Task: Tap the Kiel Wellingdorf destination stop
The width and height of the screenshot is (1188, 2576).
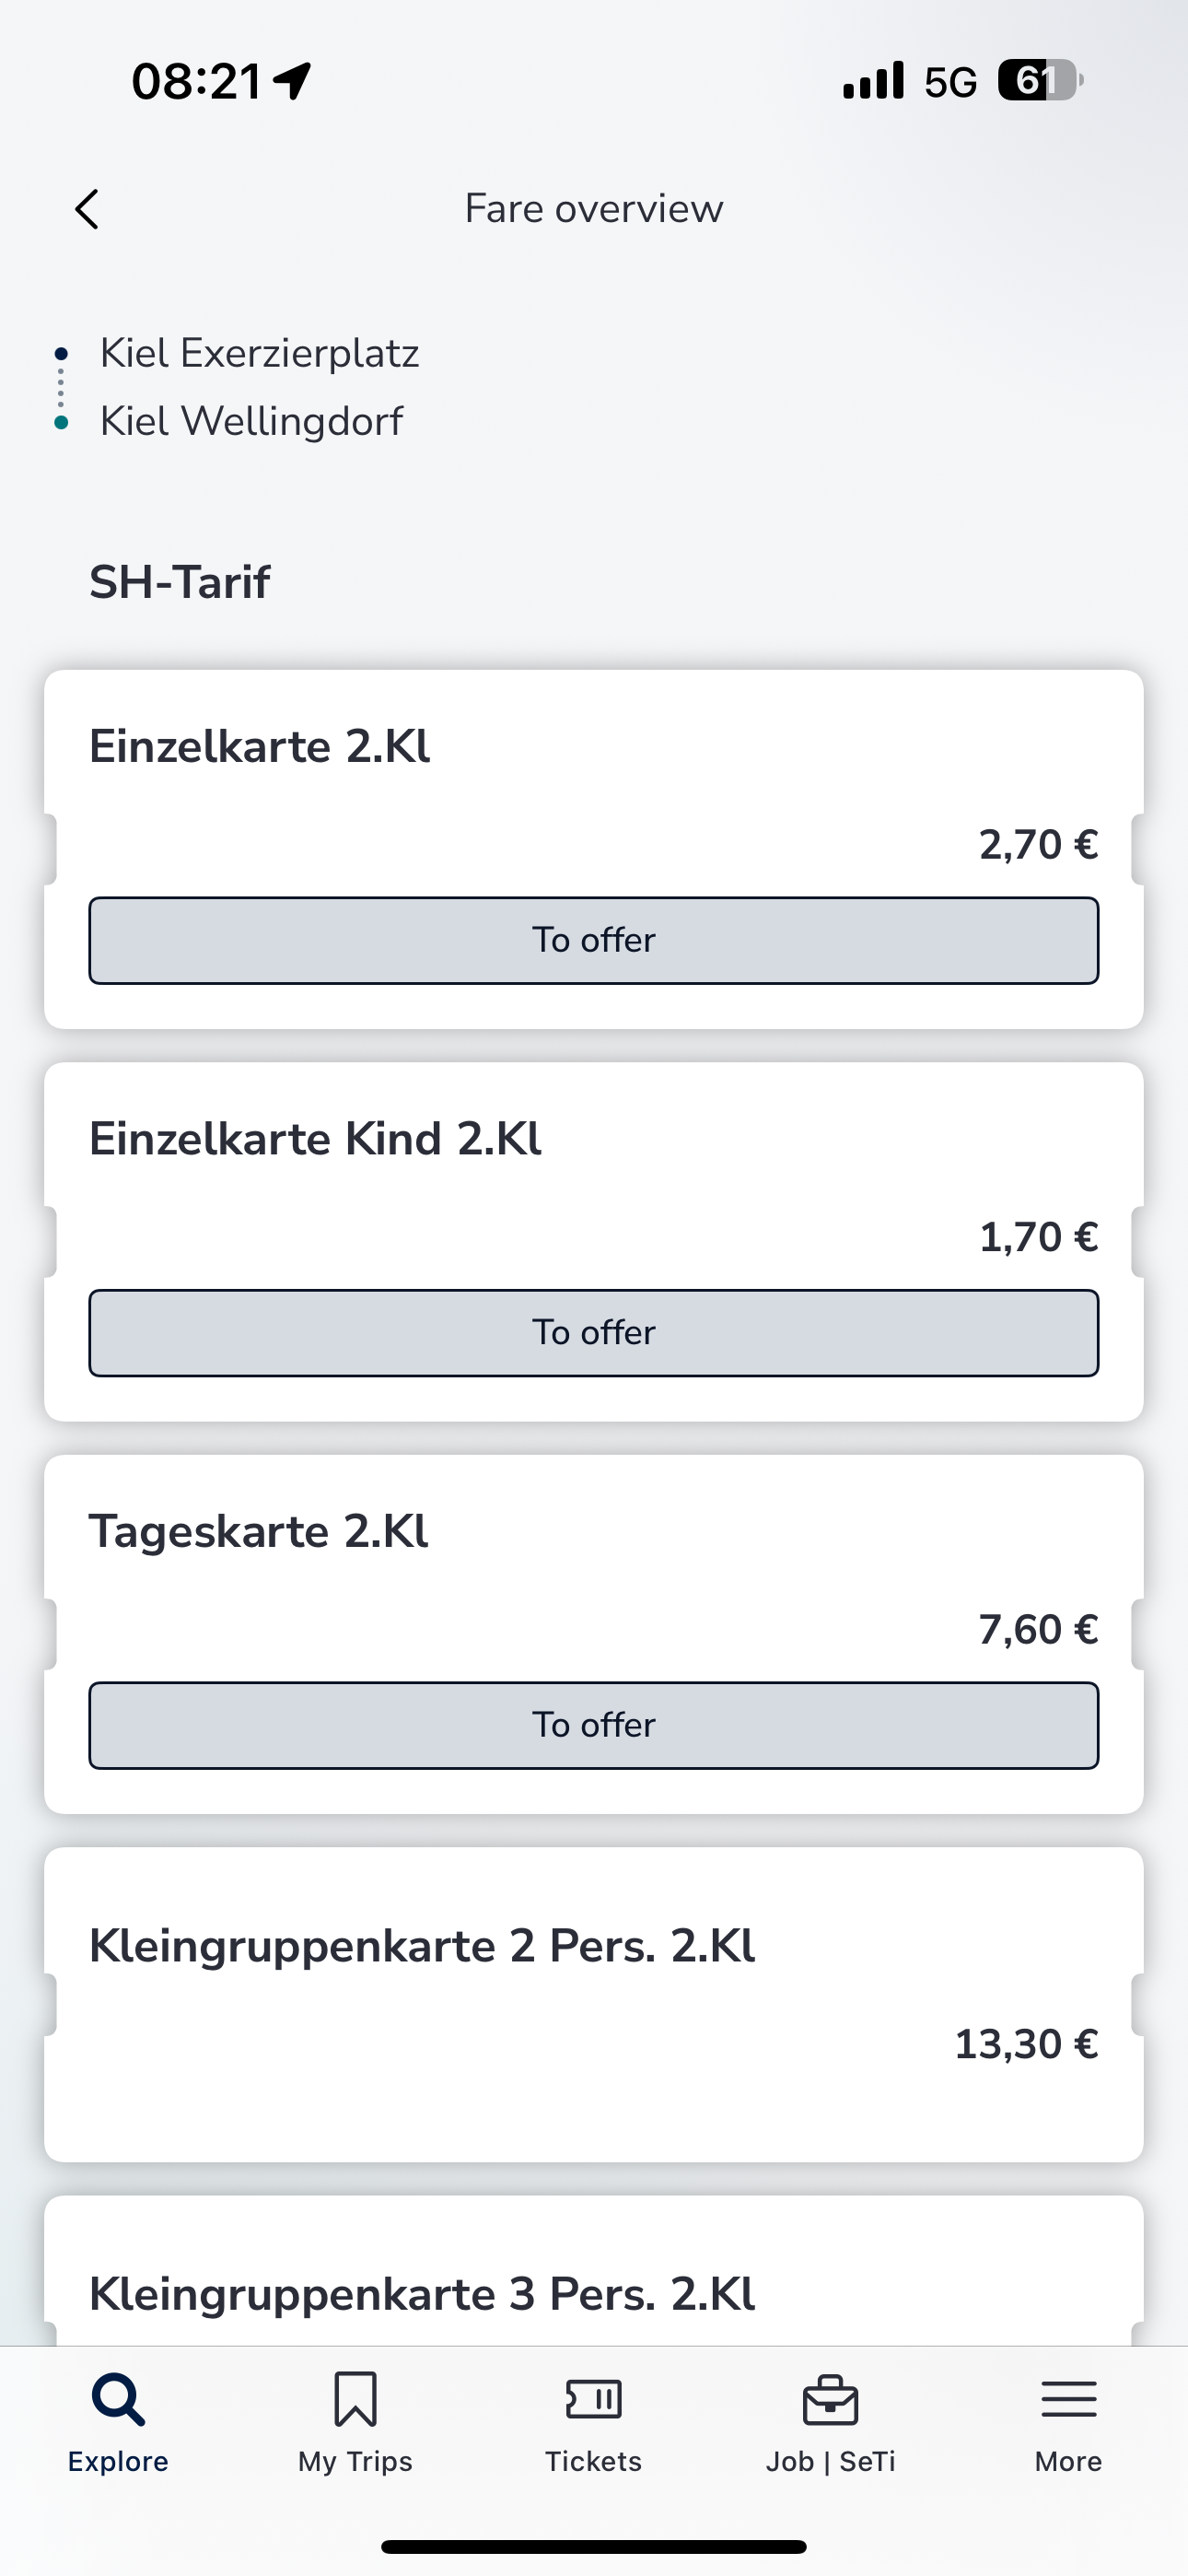Action: coord(251,421)
